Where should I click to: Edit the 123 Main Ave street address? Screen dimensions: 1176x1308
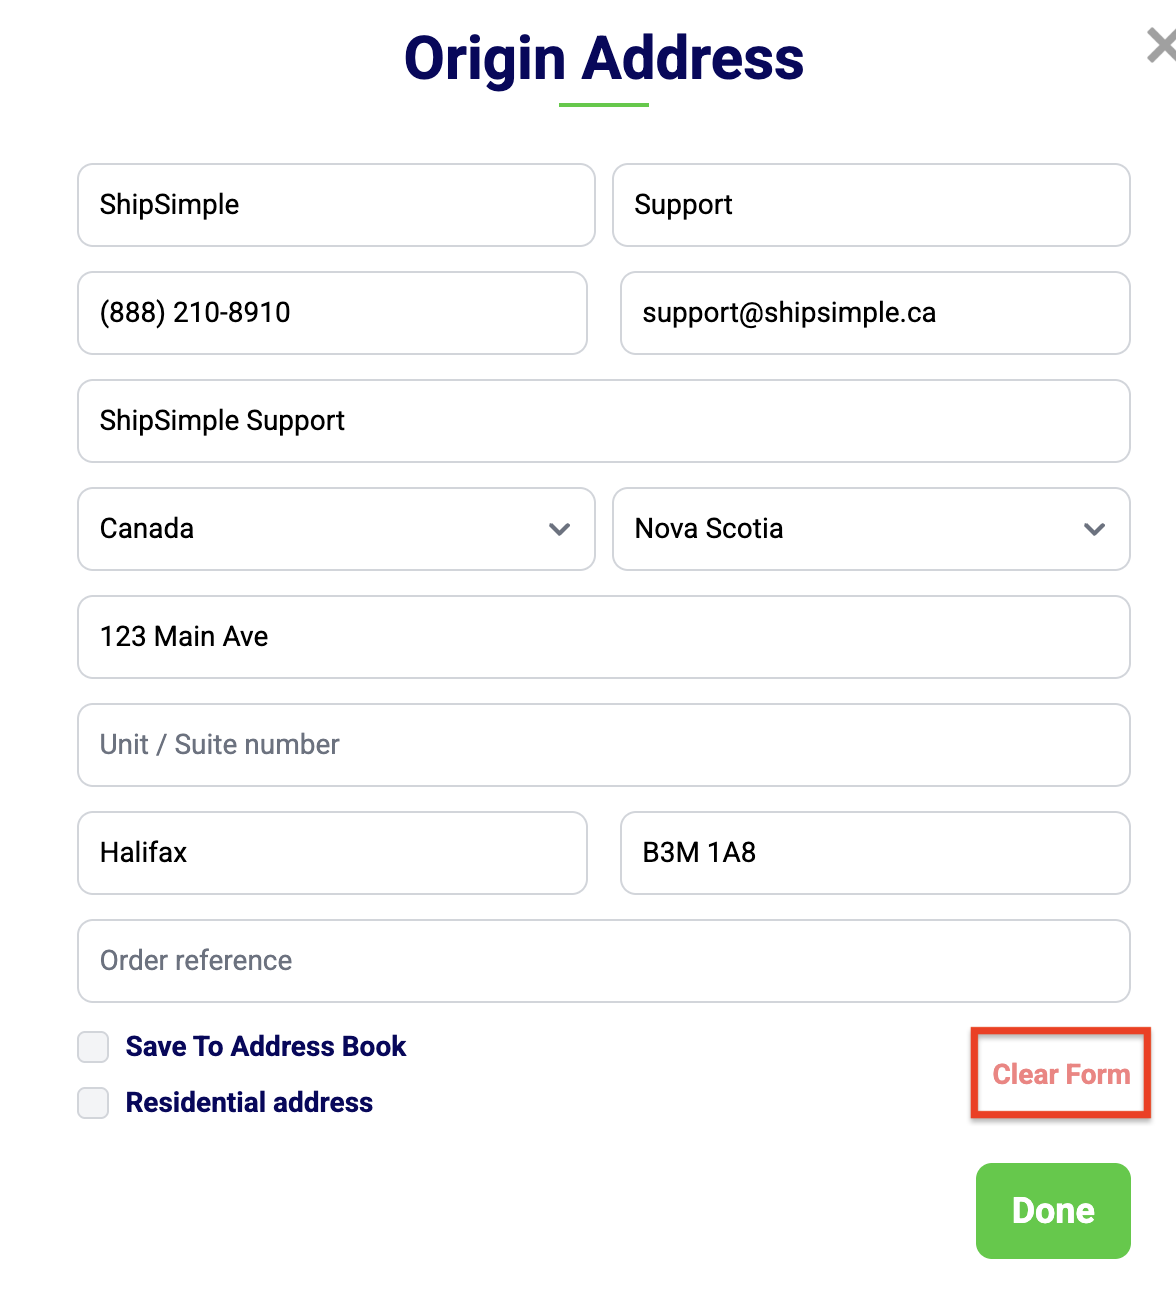(604, 637)
